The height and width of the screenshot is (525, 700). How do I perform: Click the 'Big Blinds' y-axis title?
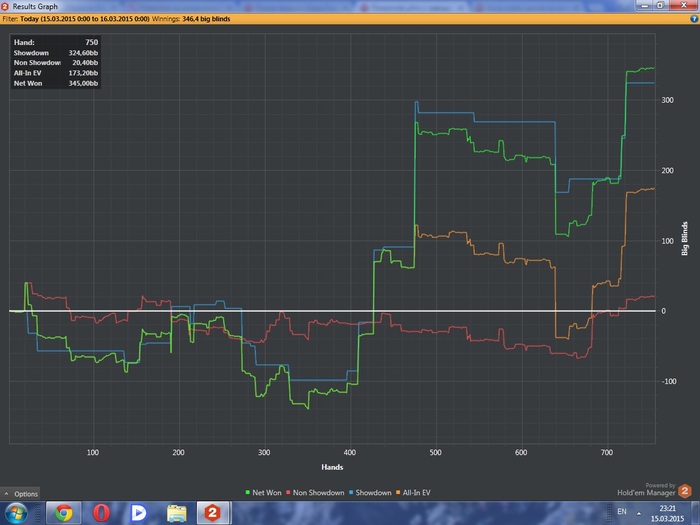click(684, 239)
